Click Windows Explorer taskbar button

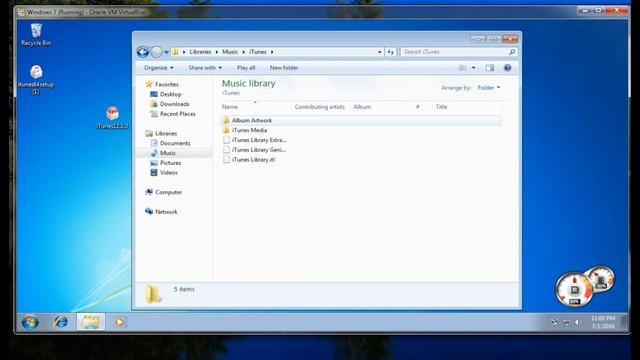[x=91, y=322]
